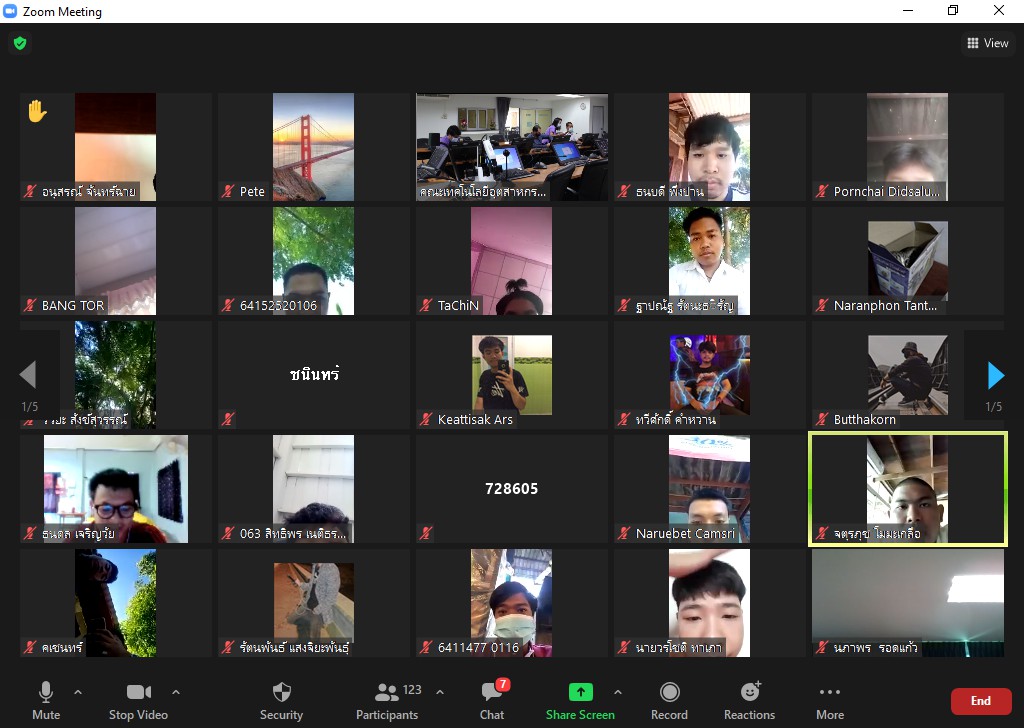Select Keattisak Ars video tile
Screen dimensions: 1024x728
pyautogui.click(x=511, y=375)
